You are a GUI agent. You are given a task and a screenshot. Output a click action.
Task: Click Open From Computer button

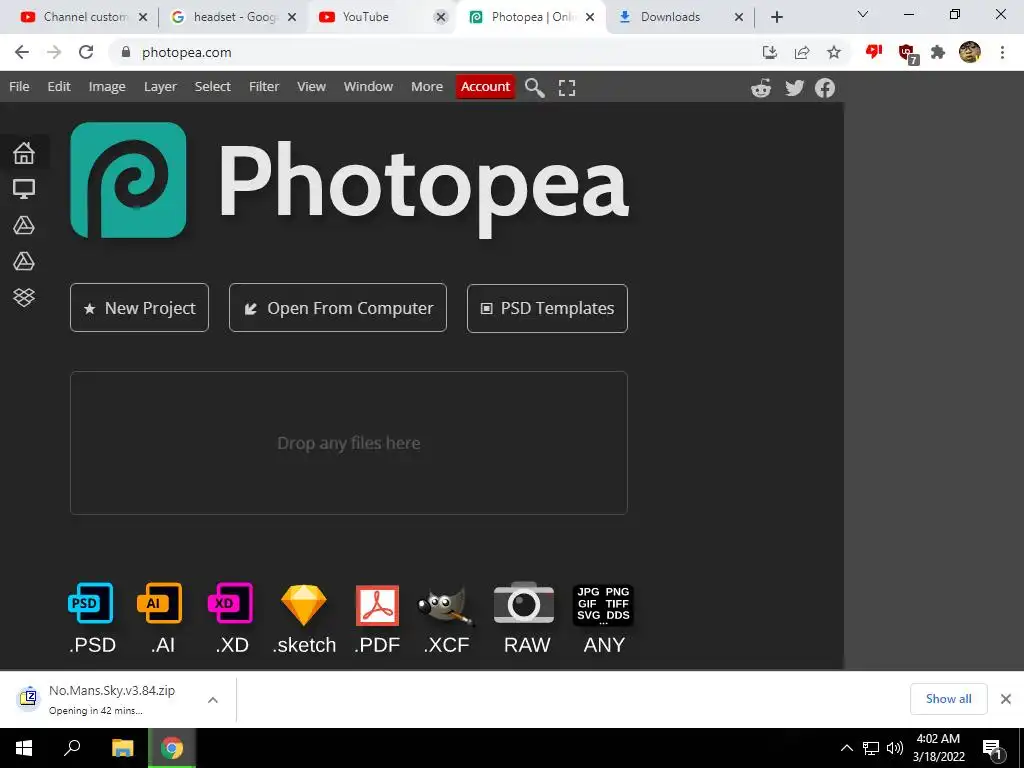pos(338,308)
